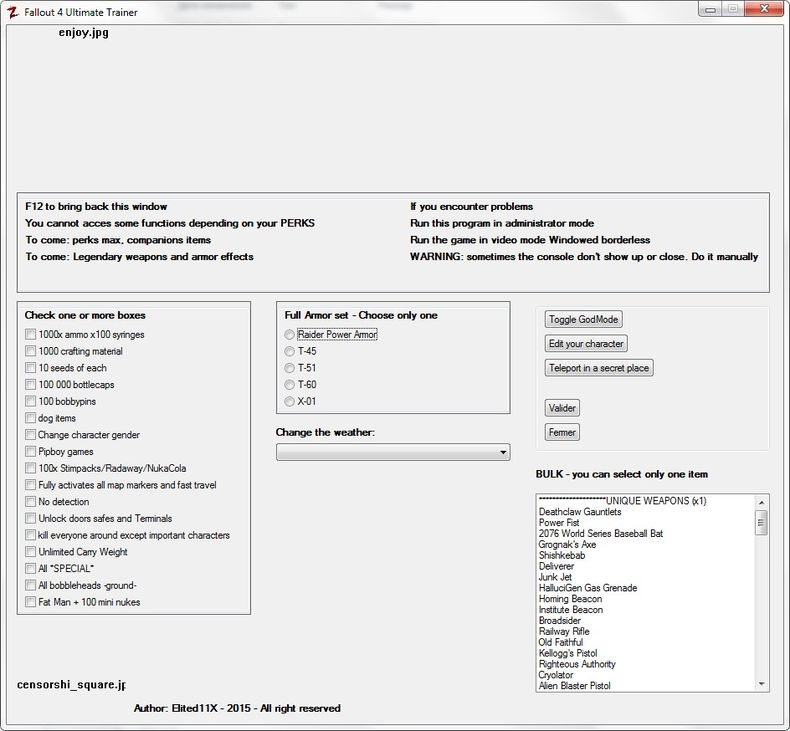Screen dimensions: 790x731
Task: Minimize the Fallout 4 Ultimate Trainer window
Action: tap(710, 10)
